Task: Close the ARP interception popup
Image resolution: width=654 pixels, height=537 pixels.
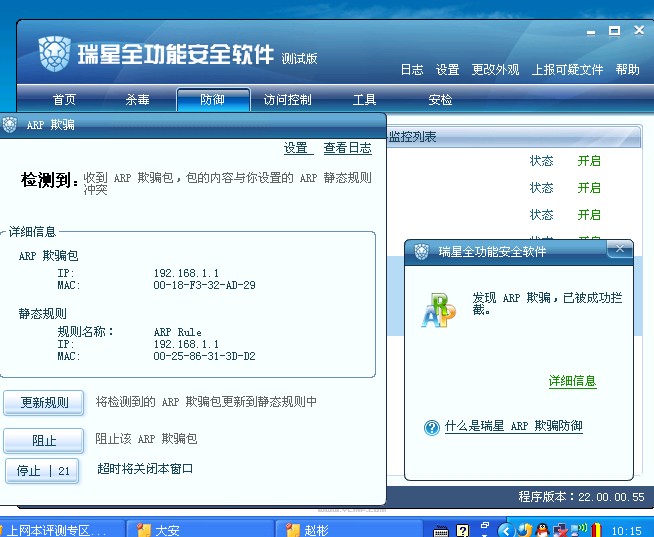Action: tap(620, 249)
